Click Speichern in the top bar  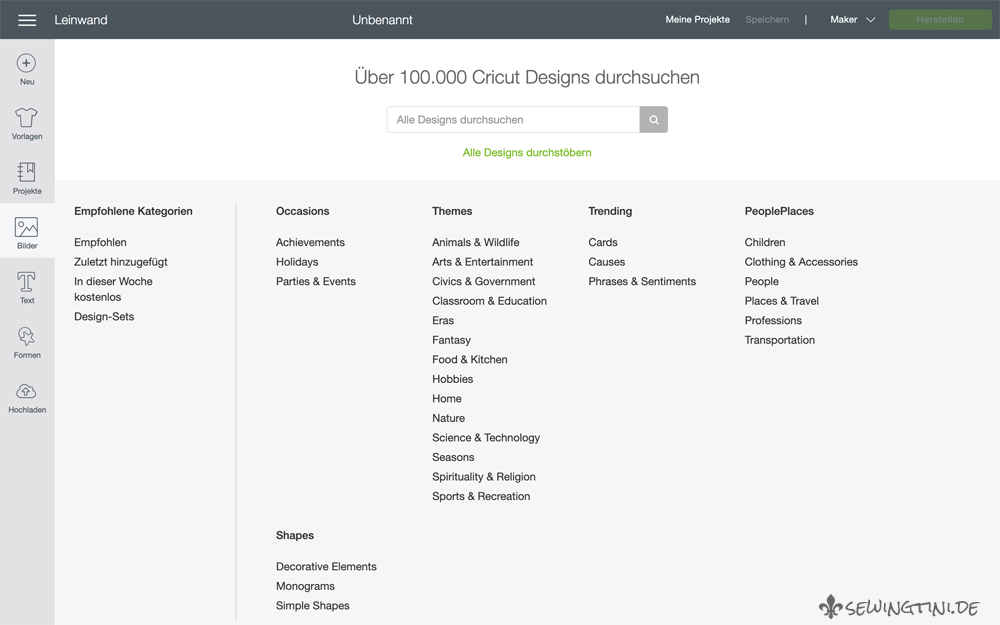tap(767, 20)
